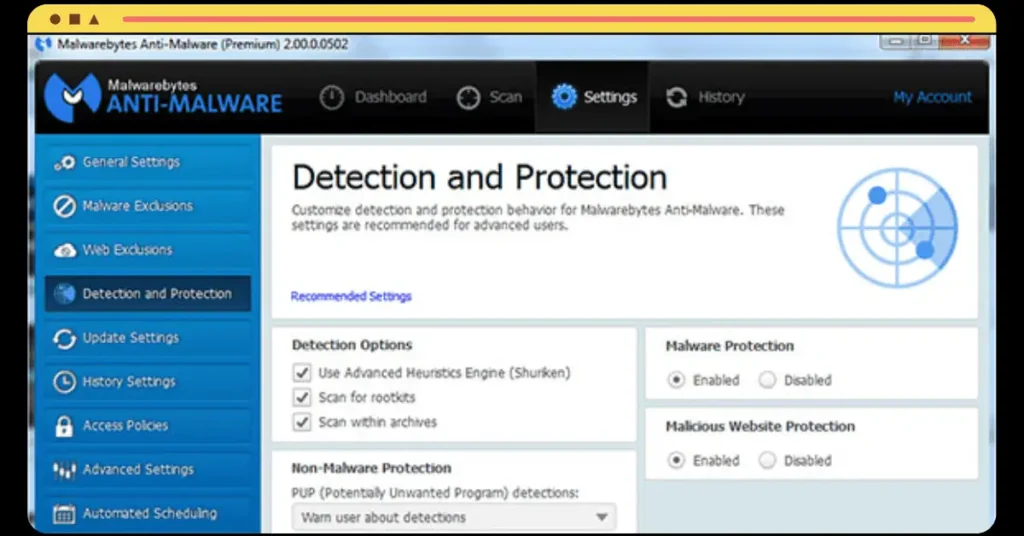Select Disabled for Malware Protection
The width and height of the screenshot is (1024, 536).
pos(767,380)
